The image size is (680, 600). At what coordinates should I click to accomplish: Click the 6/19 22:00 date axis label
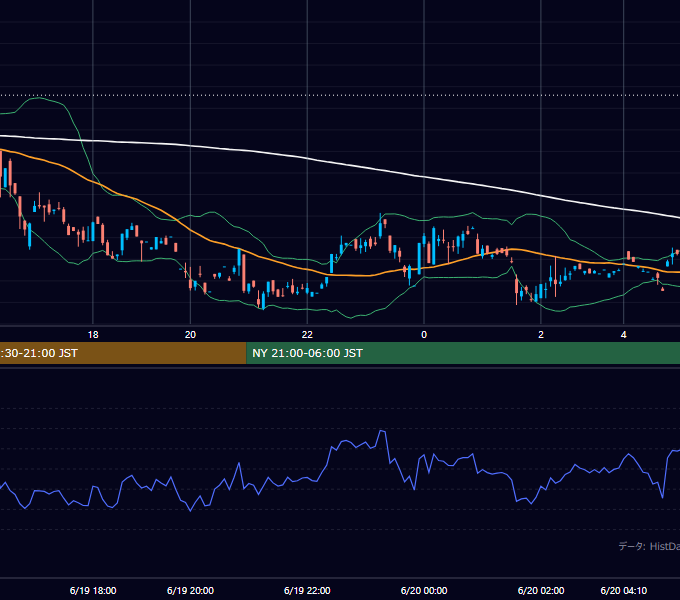pyautogui.click(x=307, y=590)
